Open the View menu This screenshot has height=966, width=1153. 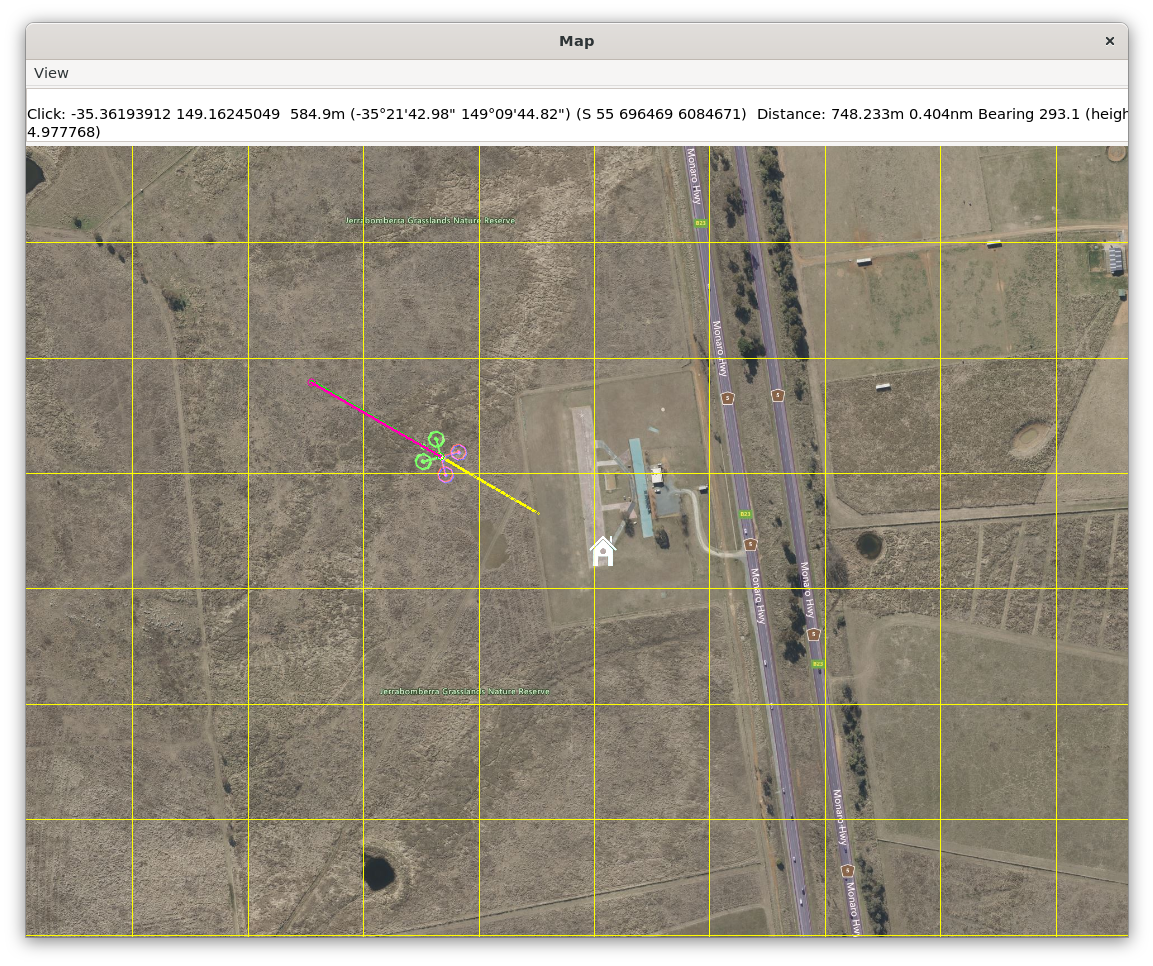(51, 73)
